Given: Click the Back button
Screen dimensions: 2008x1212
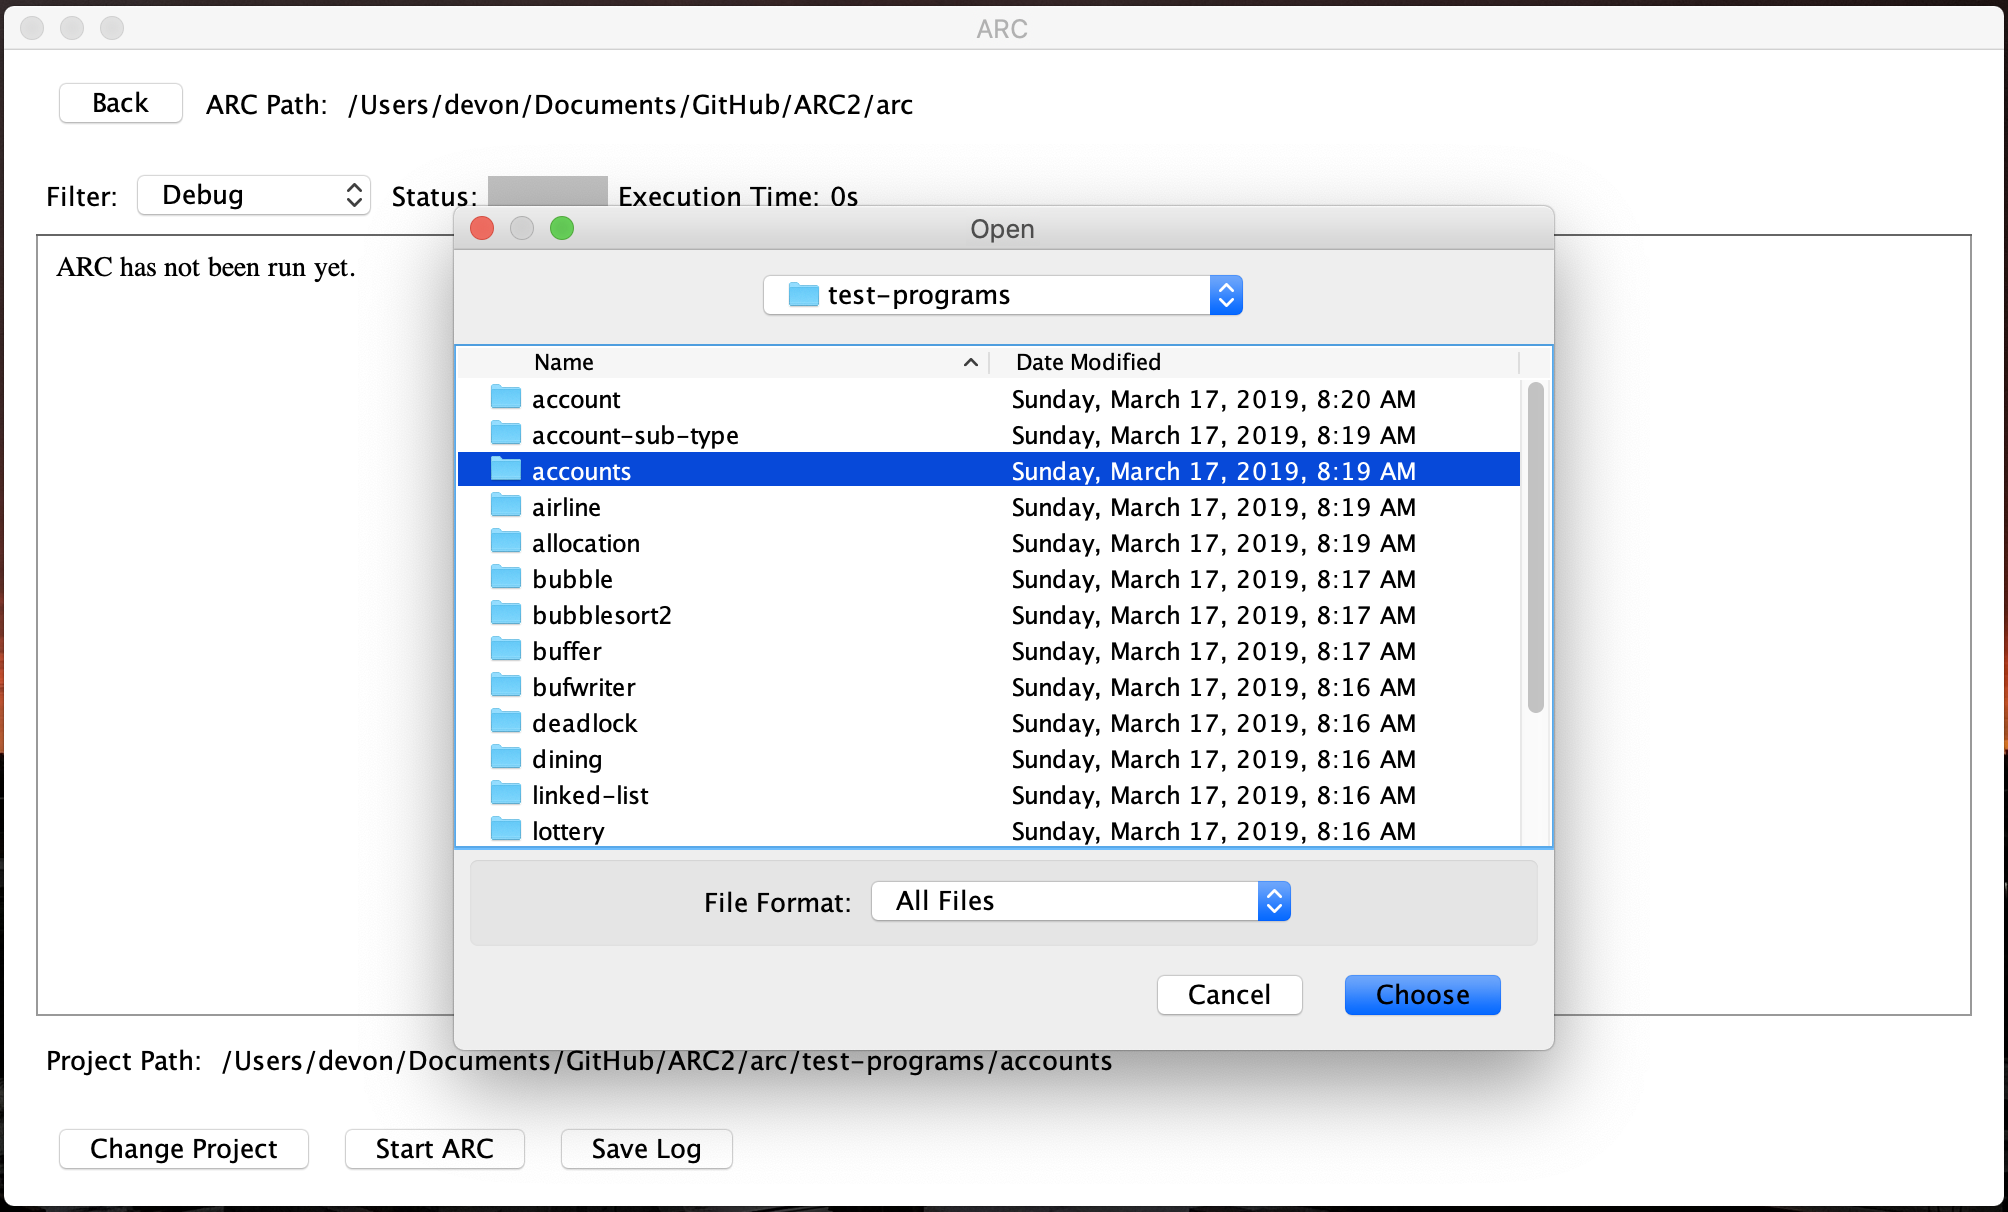Looking at the screenshot, I should point(120,103).
